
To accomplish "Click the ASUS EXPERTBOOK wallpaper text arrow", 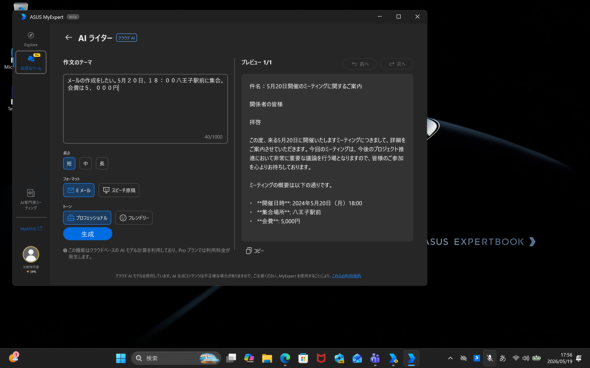I will click(532, 242).
